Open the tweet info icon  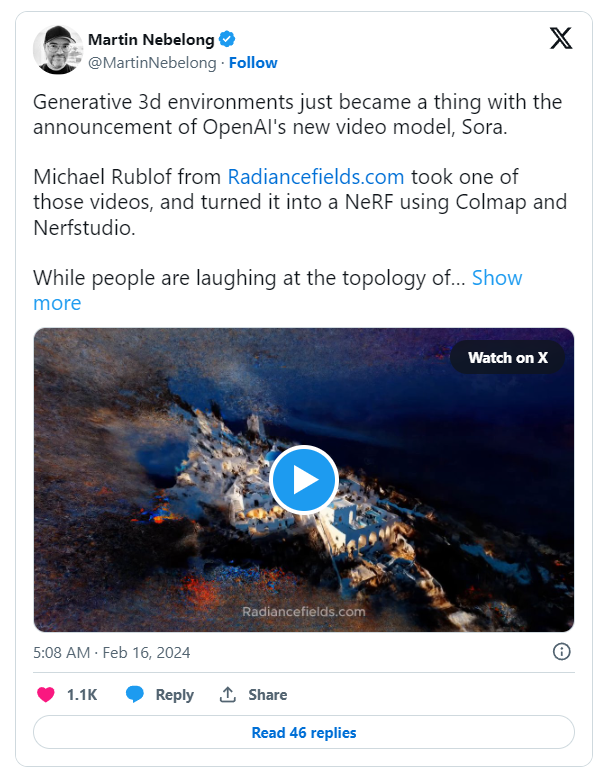click(562, 652)
